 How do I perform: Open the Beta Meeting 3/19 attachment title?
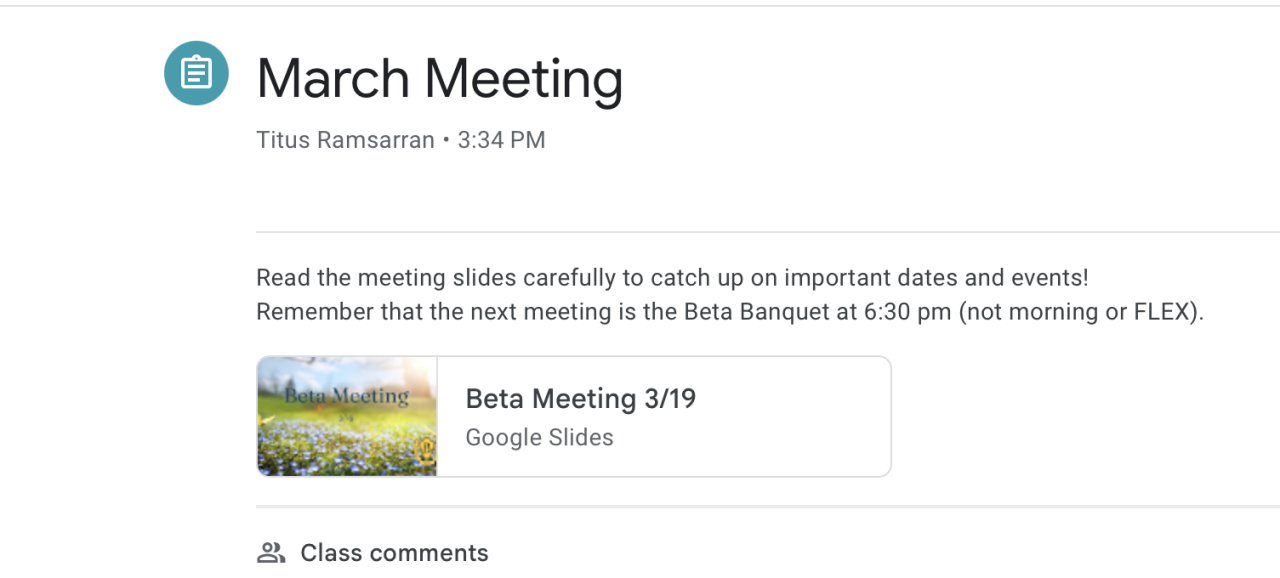(580, 399)
